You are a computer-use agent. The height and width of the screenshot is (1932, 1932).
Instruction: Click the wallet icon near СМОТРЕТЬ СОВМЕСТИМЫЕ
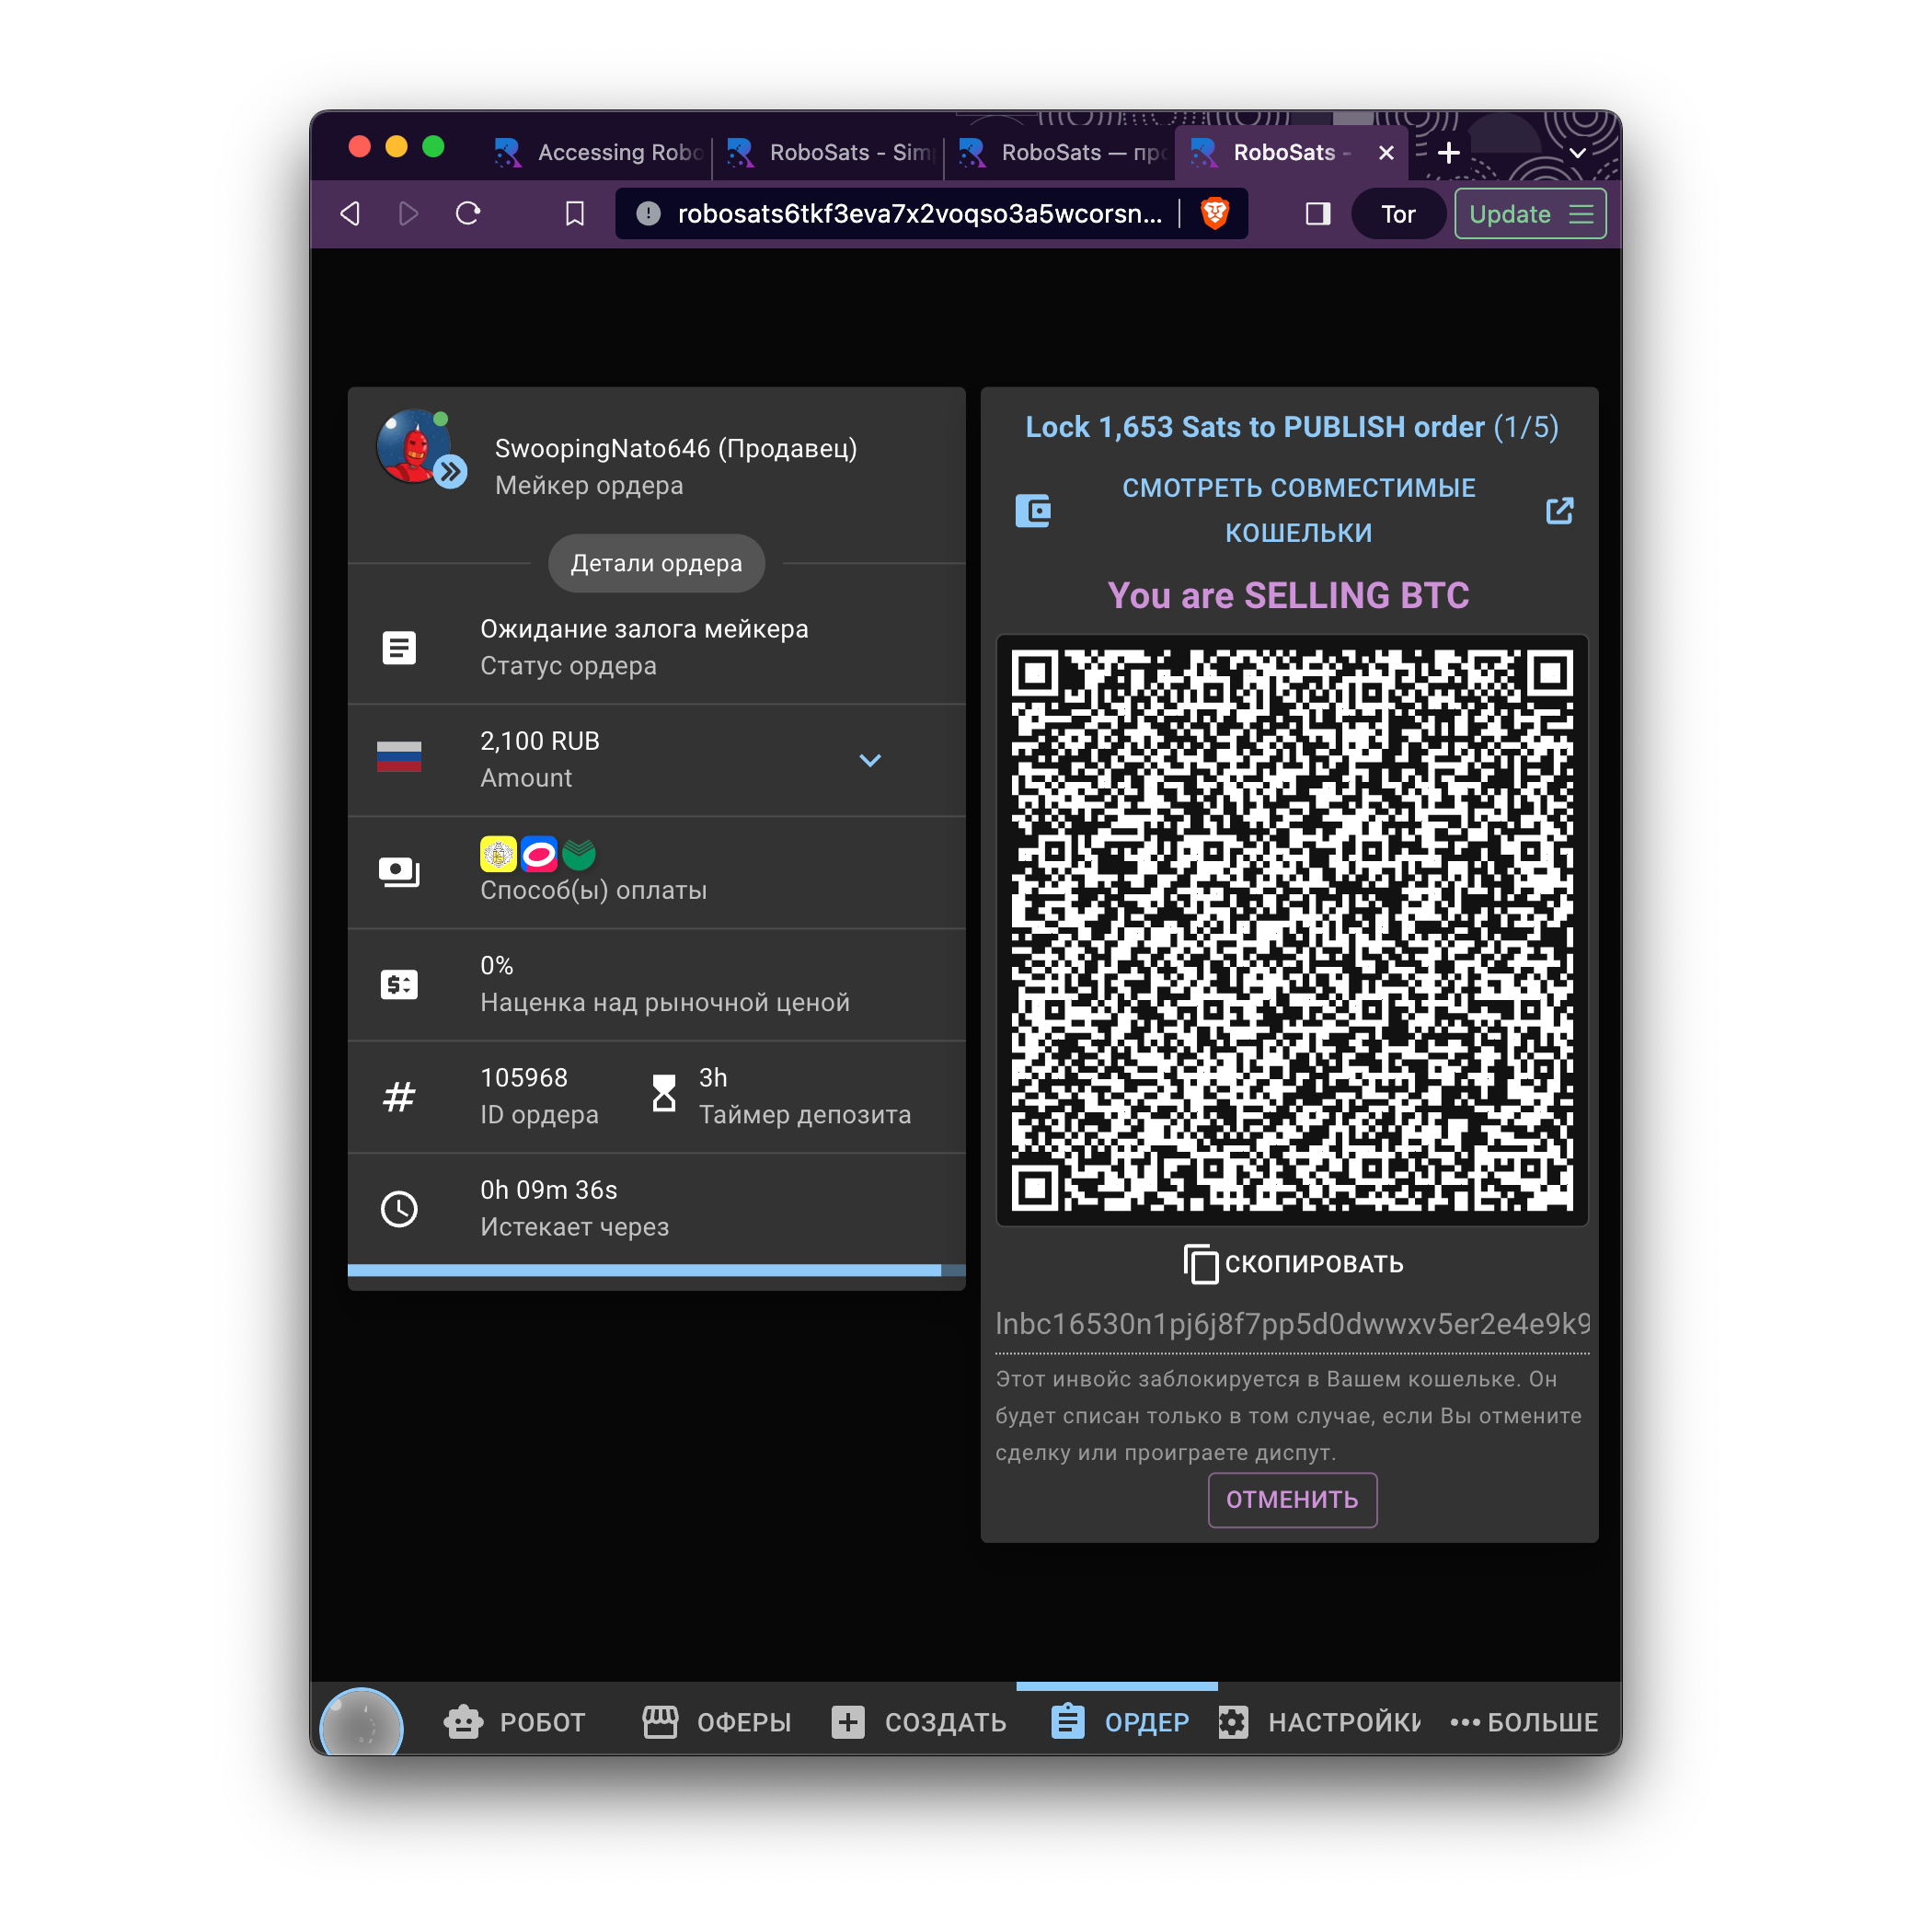point(1033,511)
